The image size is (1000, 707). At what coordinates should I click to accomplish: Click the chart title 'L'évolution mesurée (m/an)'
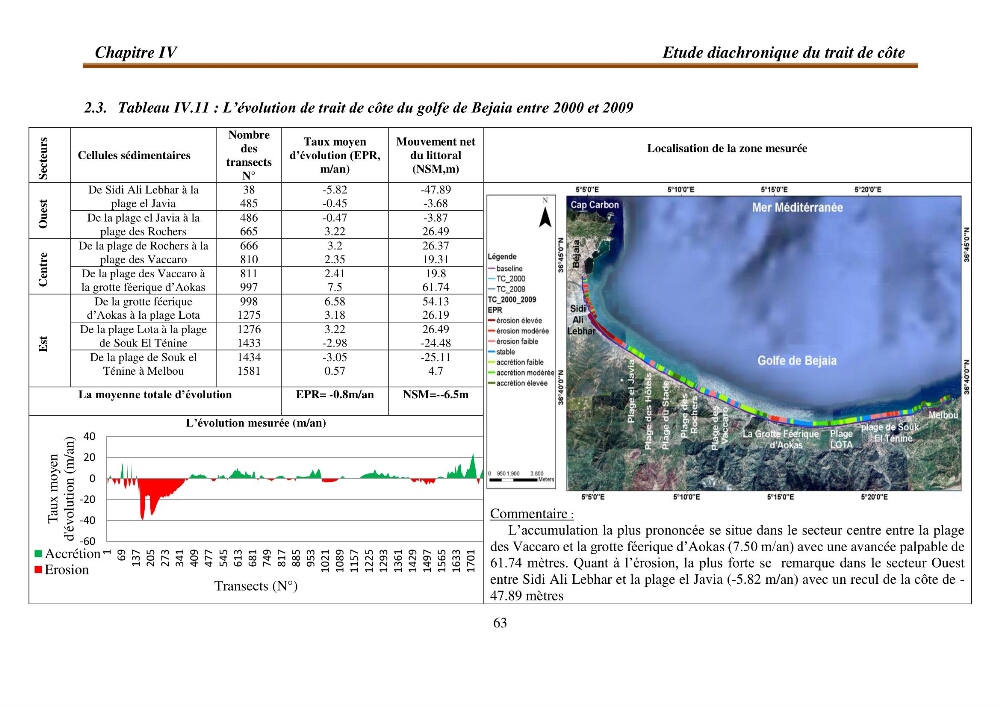256,423
